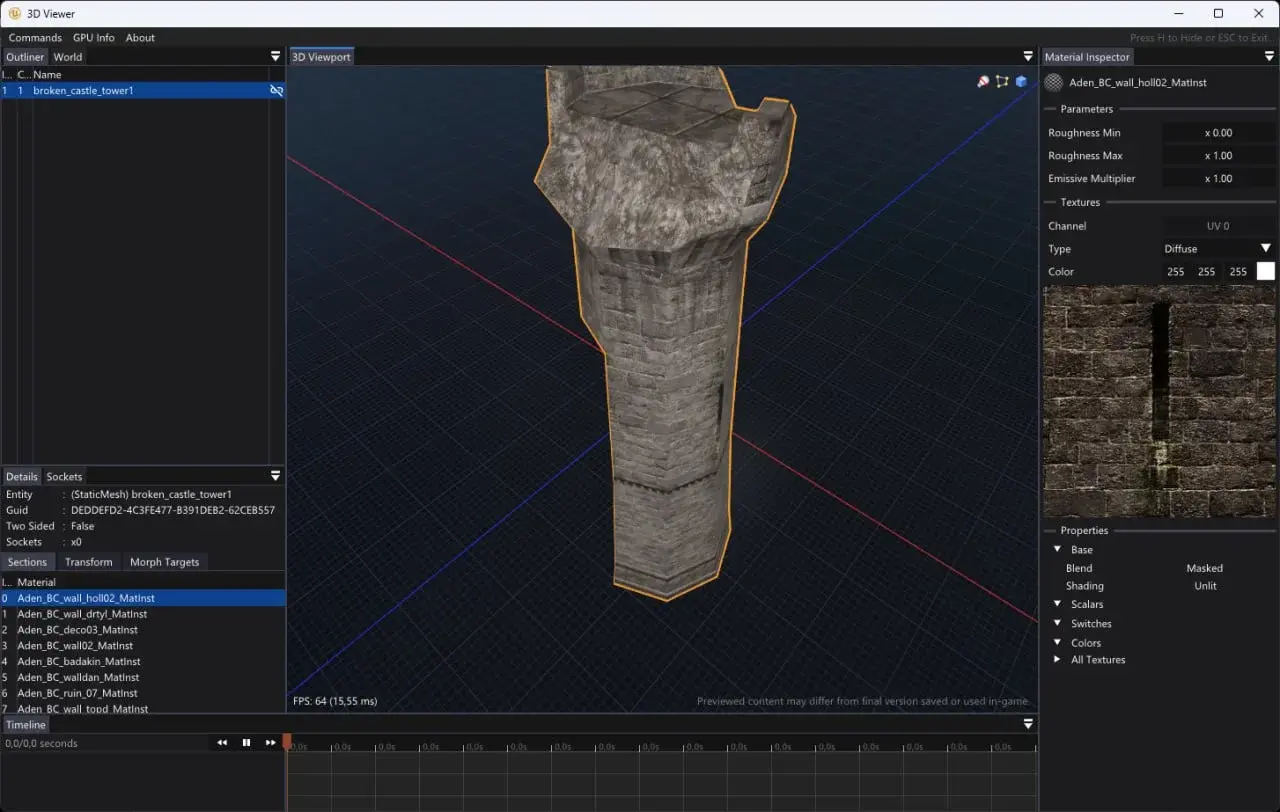Collapse the Switches properties group
Viewport: 1280px width, 812px height.
(1057, 623)
